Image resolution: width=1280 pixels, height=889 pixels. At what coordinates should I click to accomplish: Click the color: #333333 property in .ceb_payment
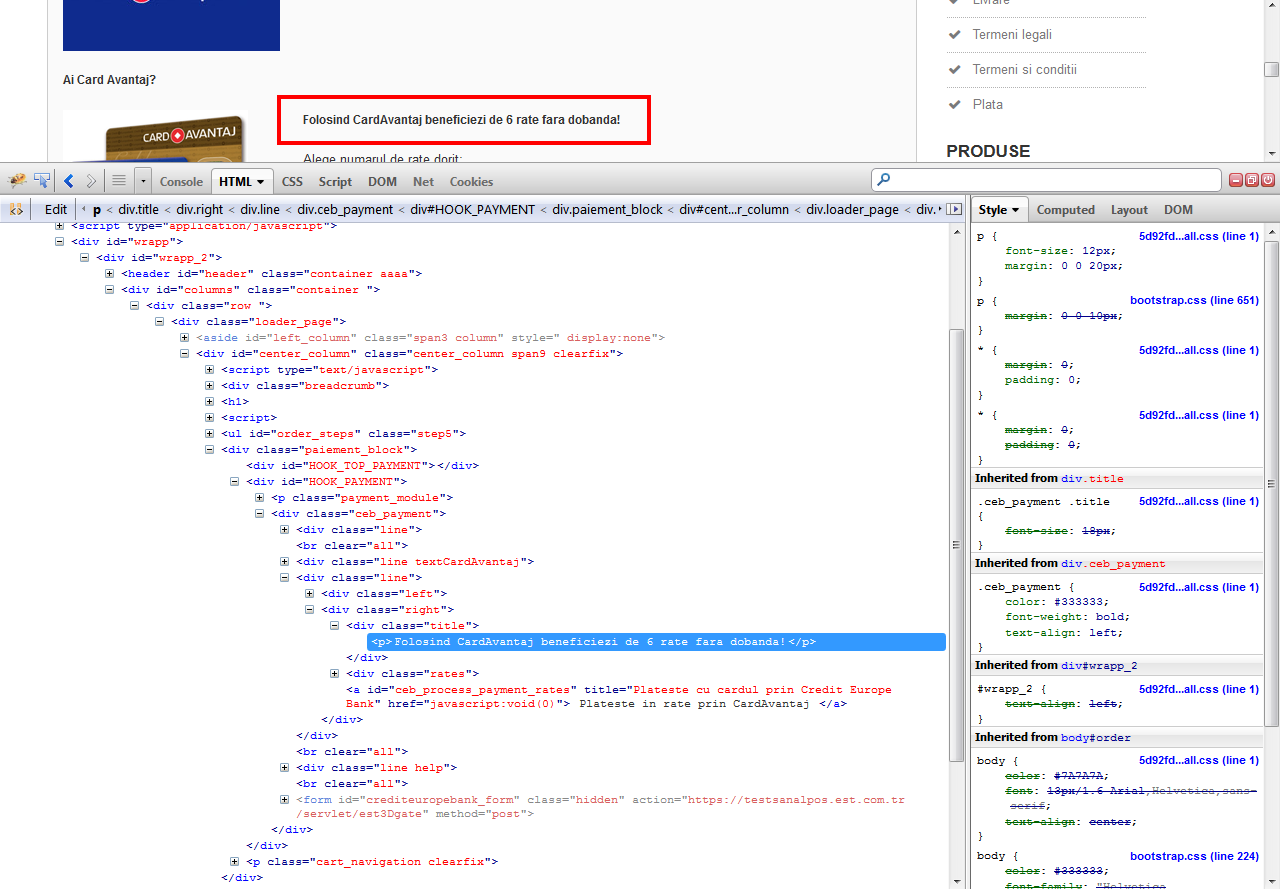click(x=1056, y=602)
